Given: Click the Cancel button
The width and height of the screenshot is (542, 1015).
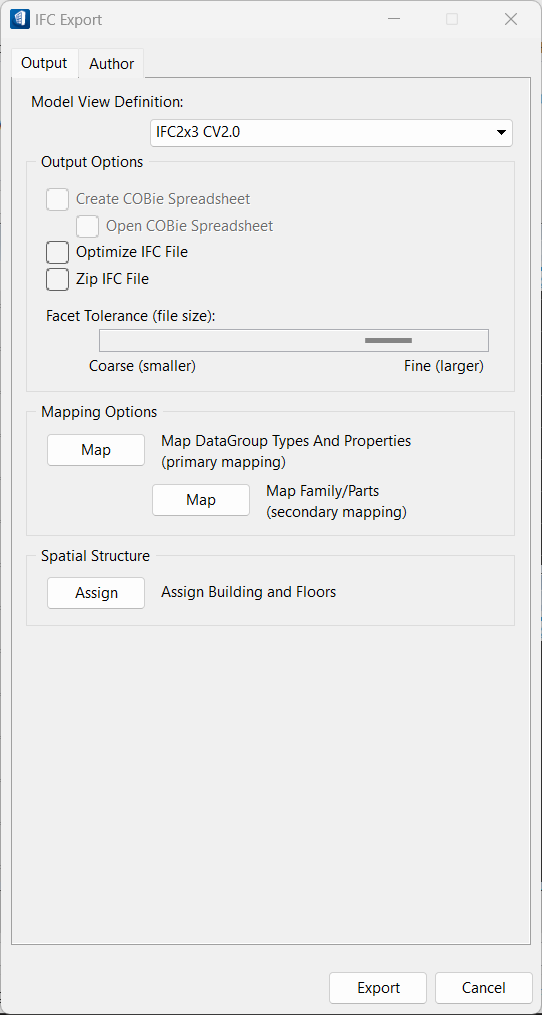Looking at the screenshot, I should tap(484, 988).
